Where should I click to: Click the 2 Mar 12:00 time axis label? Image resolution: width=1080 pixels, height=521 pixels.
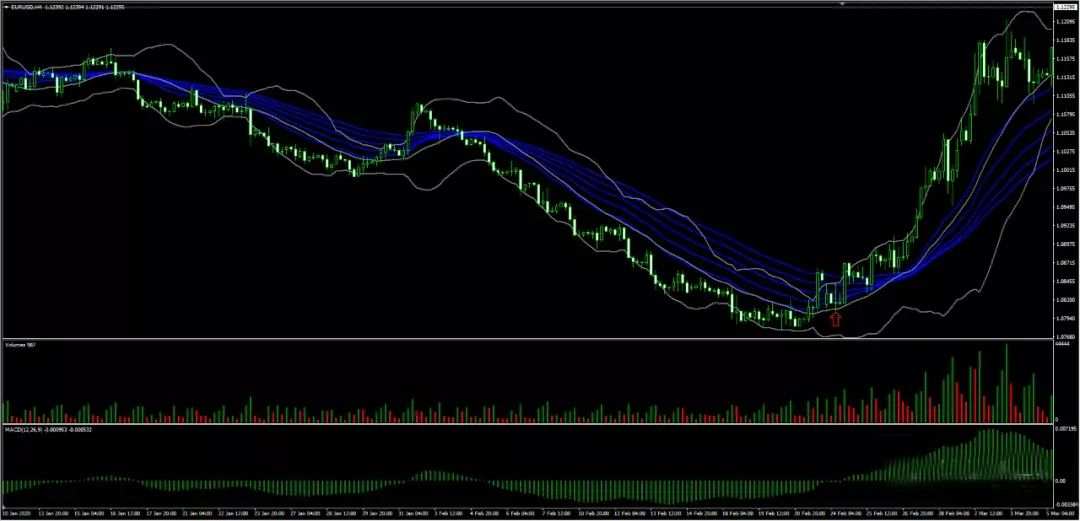pos(990,514)
